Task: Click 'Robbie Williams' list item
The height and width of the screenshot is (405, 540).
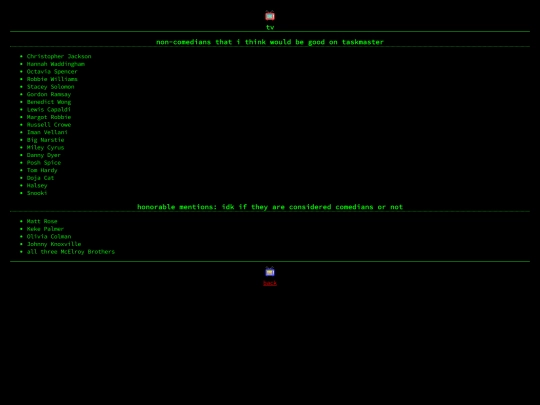Action: tap(52, 79)
